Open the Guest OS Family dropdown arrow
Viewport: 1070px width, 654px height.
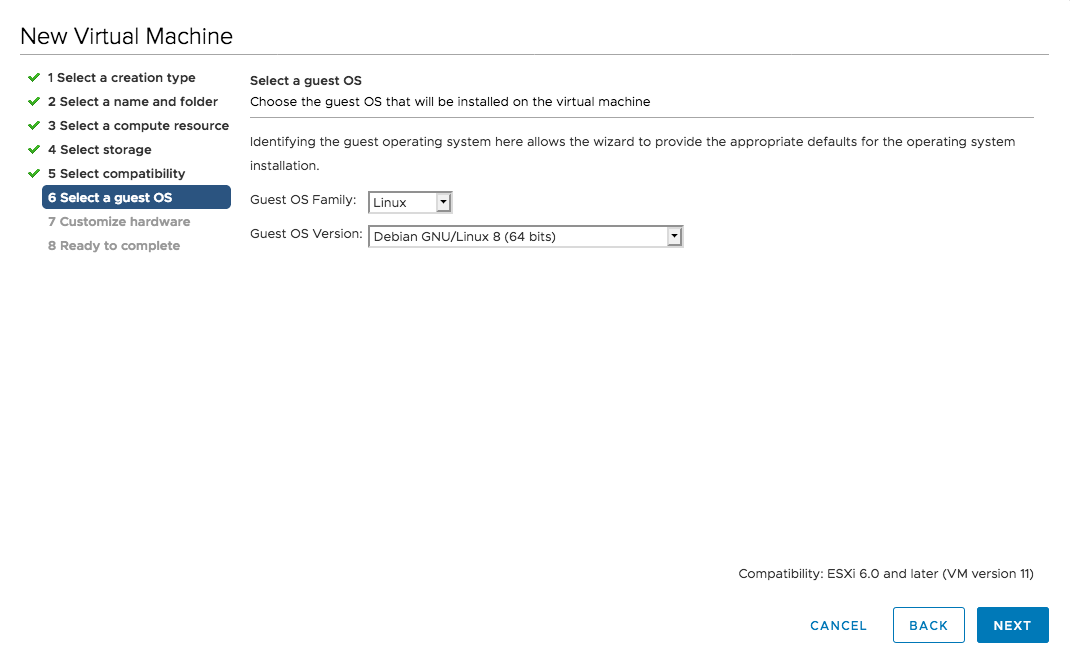click(x=443, y=201)
